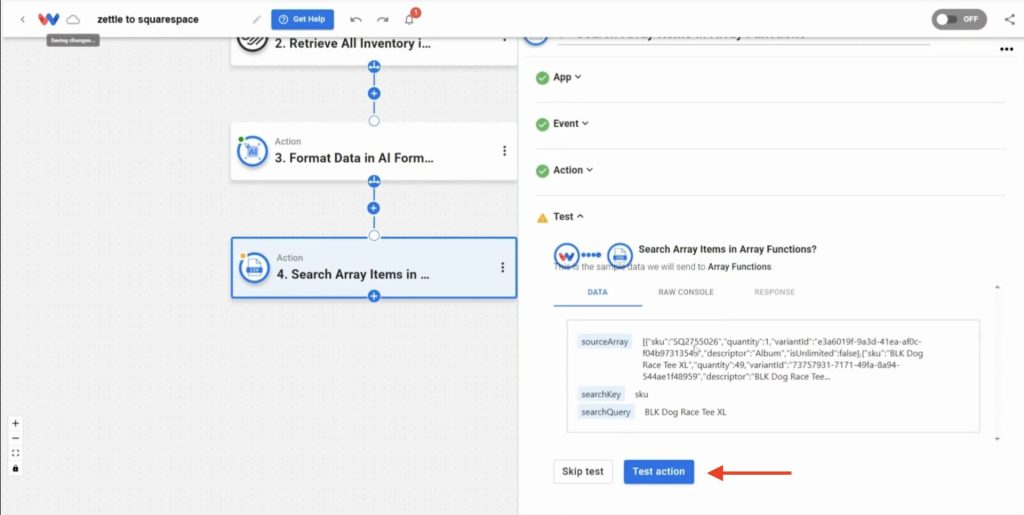Zoom in on the canvas
The image size is (1024, 515).
click(x=16, y=423)
